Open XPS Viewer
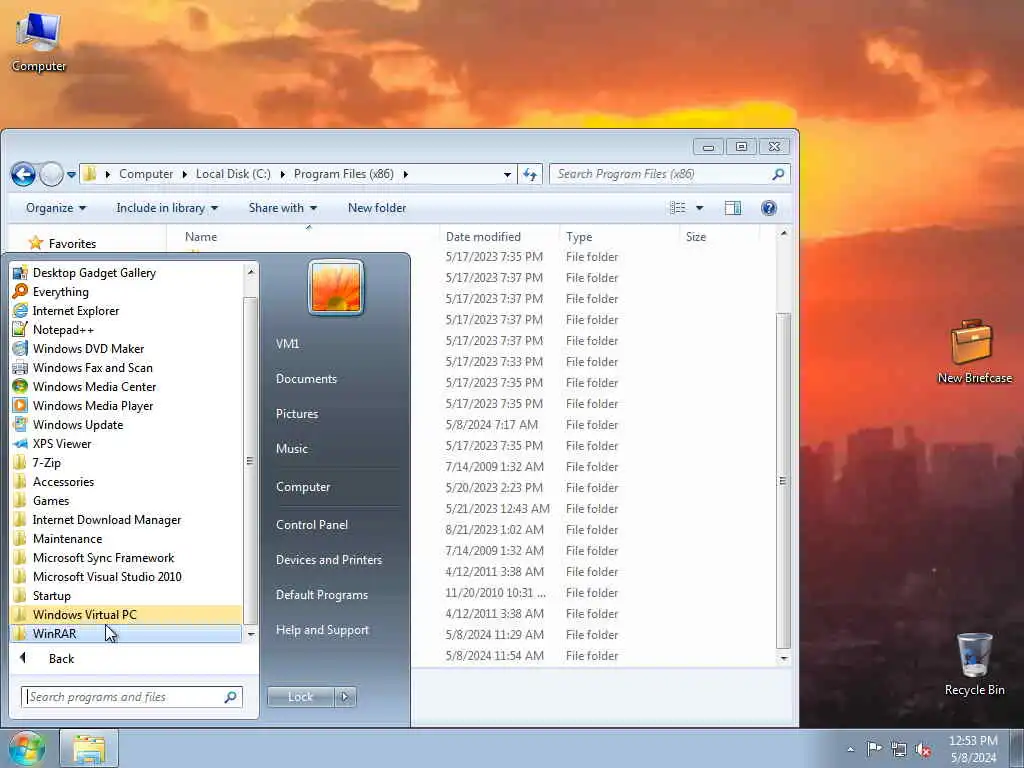The image size is (1024, 768). [x=125, y=443]
